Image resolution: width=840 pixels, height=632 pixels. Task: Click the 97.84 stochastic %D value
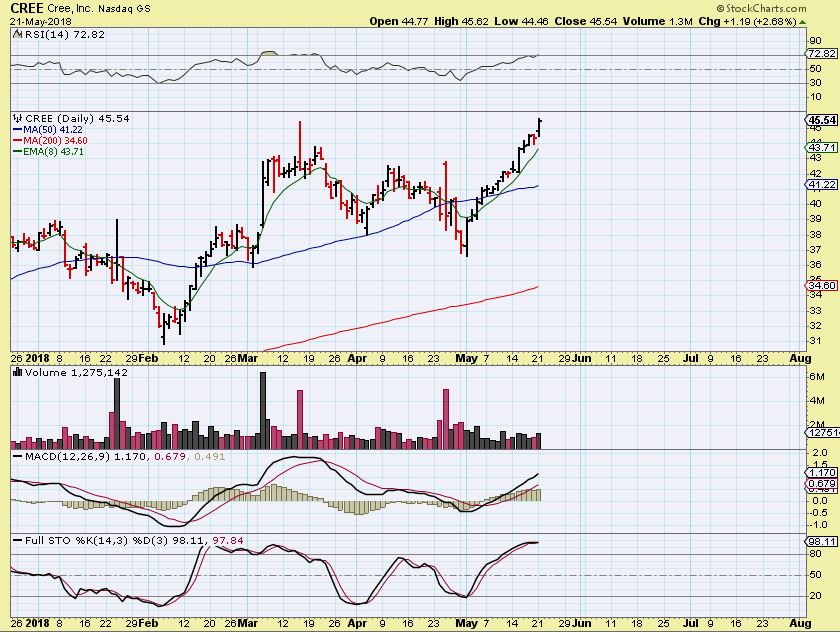[x=228, y=540]
